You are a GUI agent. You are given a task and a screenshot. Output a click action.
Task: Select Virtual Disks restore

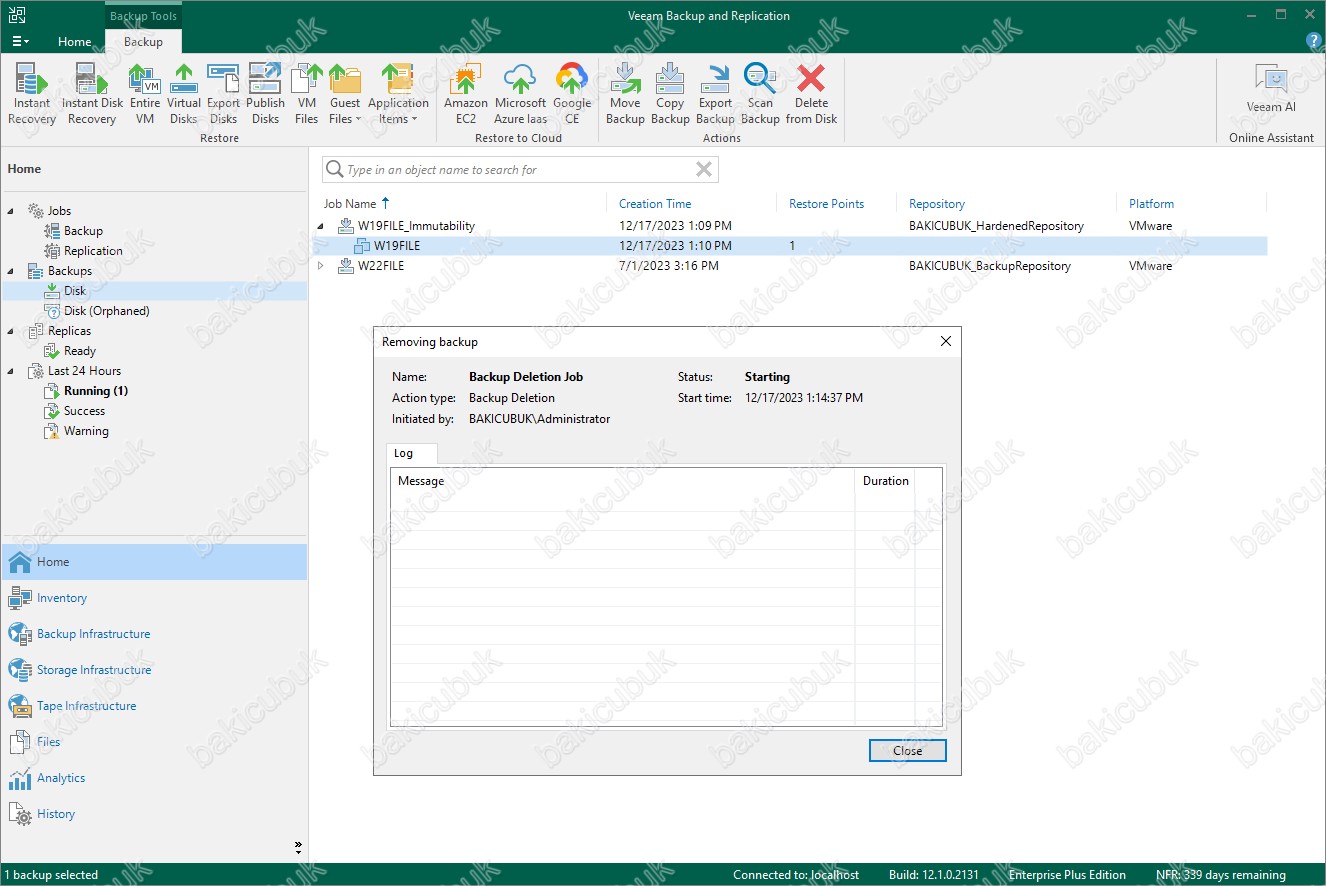point(184,94)
